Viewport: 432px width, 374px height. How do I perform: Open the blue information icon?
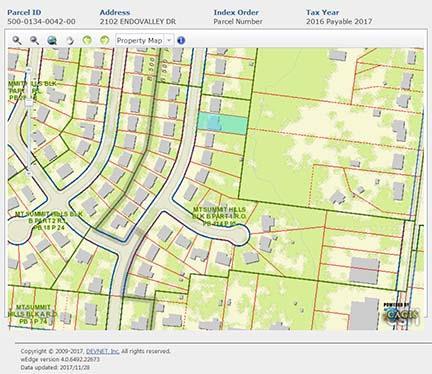tap(181, 40)
